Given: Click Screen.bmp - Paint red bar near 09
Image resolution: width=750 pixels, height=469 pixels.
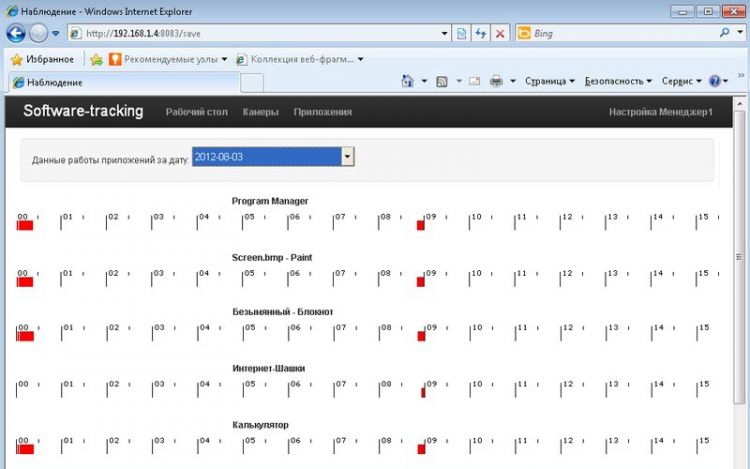Looking at the screenshot, I should 420,282.
